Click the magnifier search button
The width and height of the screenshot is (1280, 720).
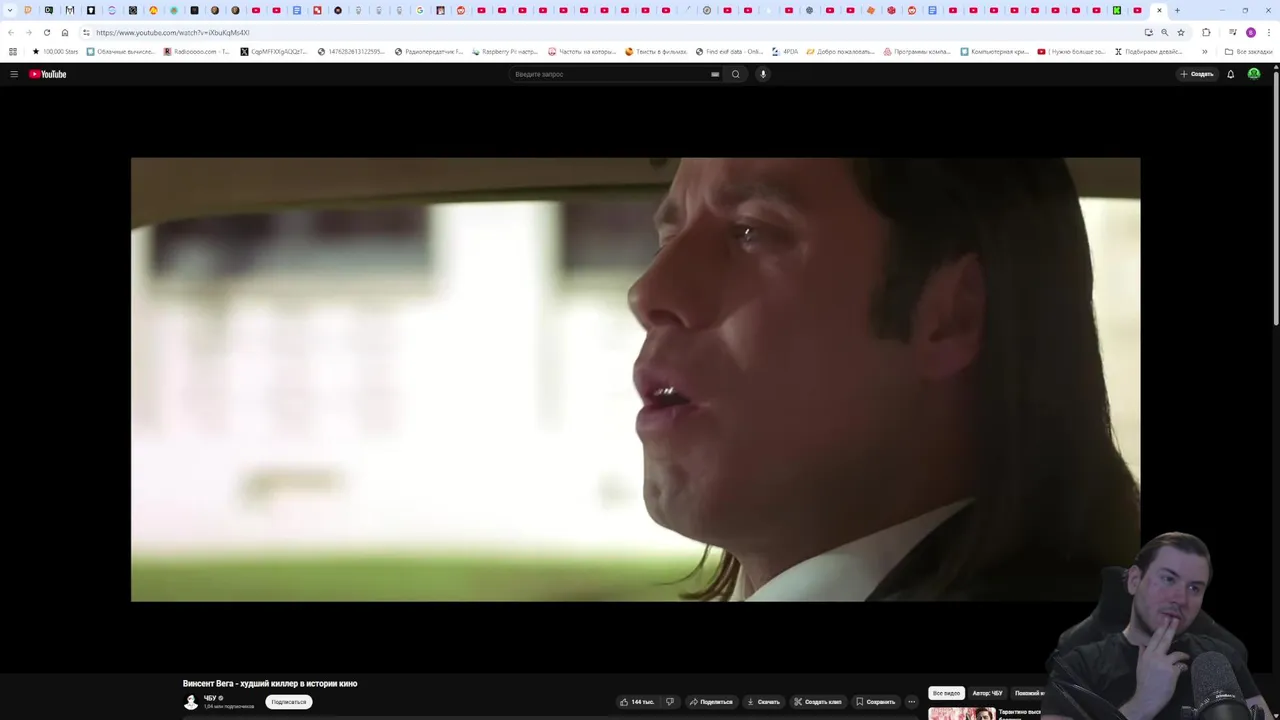point(736,74)
